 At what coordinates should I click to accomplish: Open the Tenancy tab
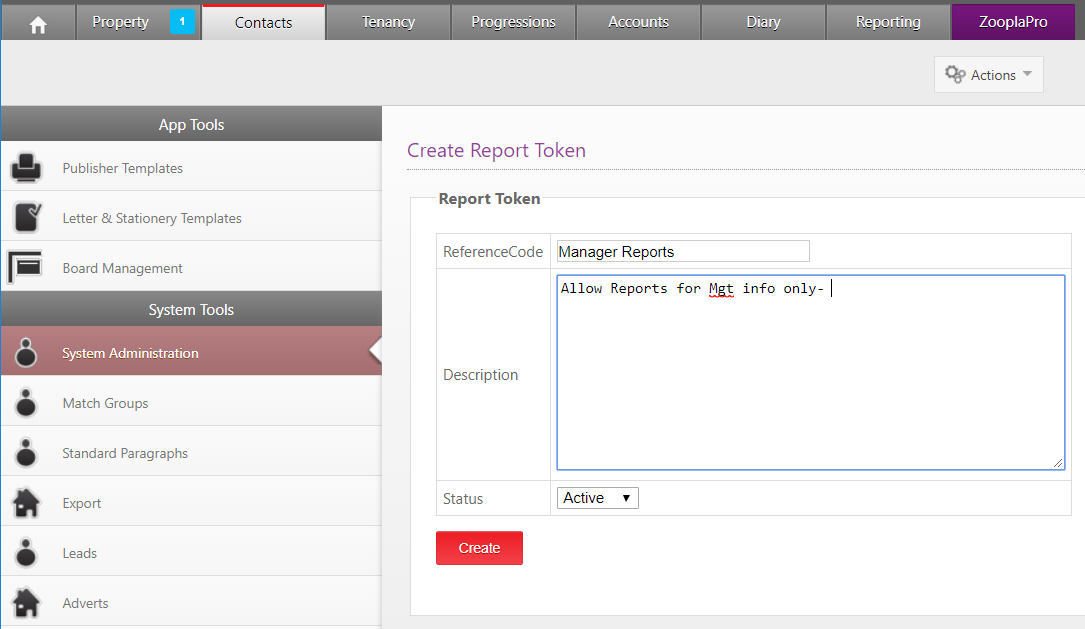pos(388,22)
